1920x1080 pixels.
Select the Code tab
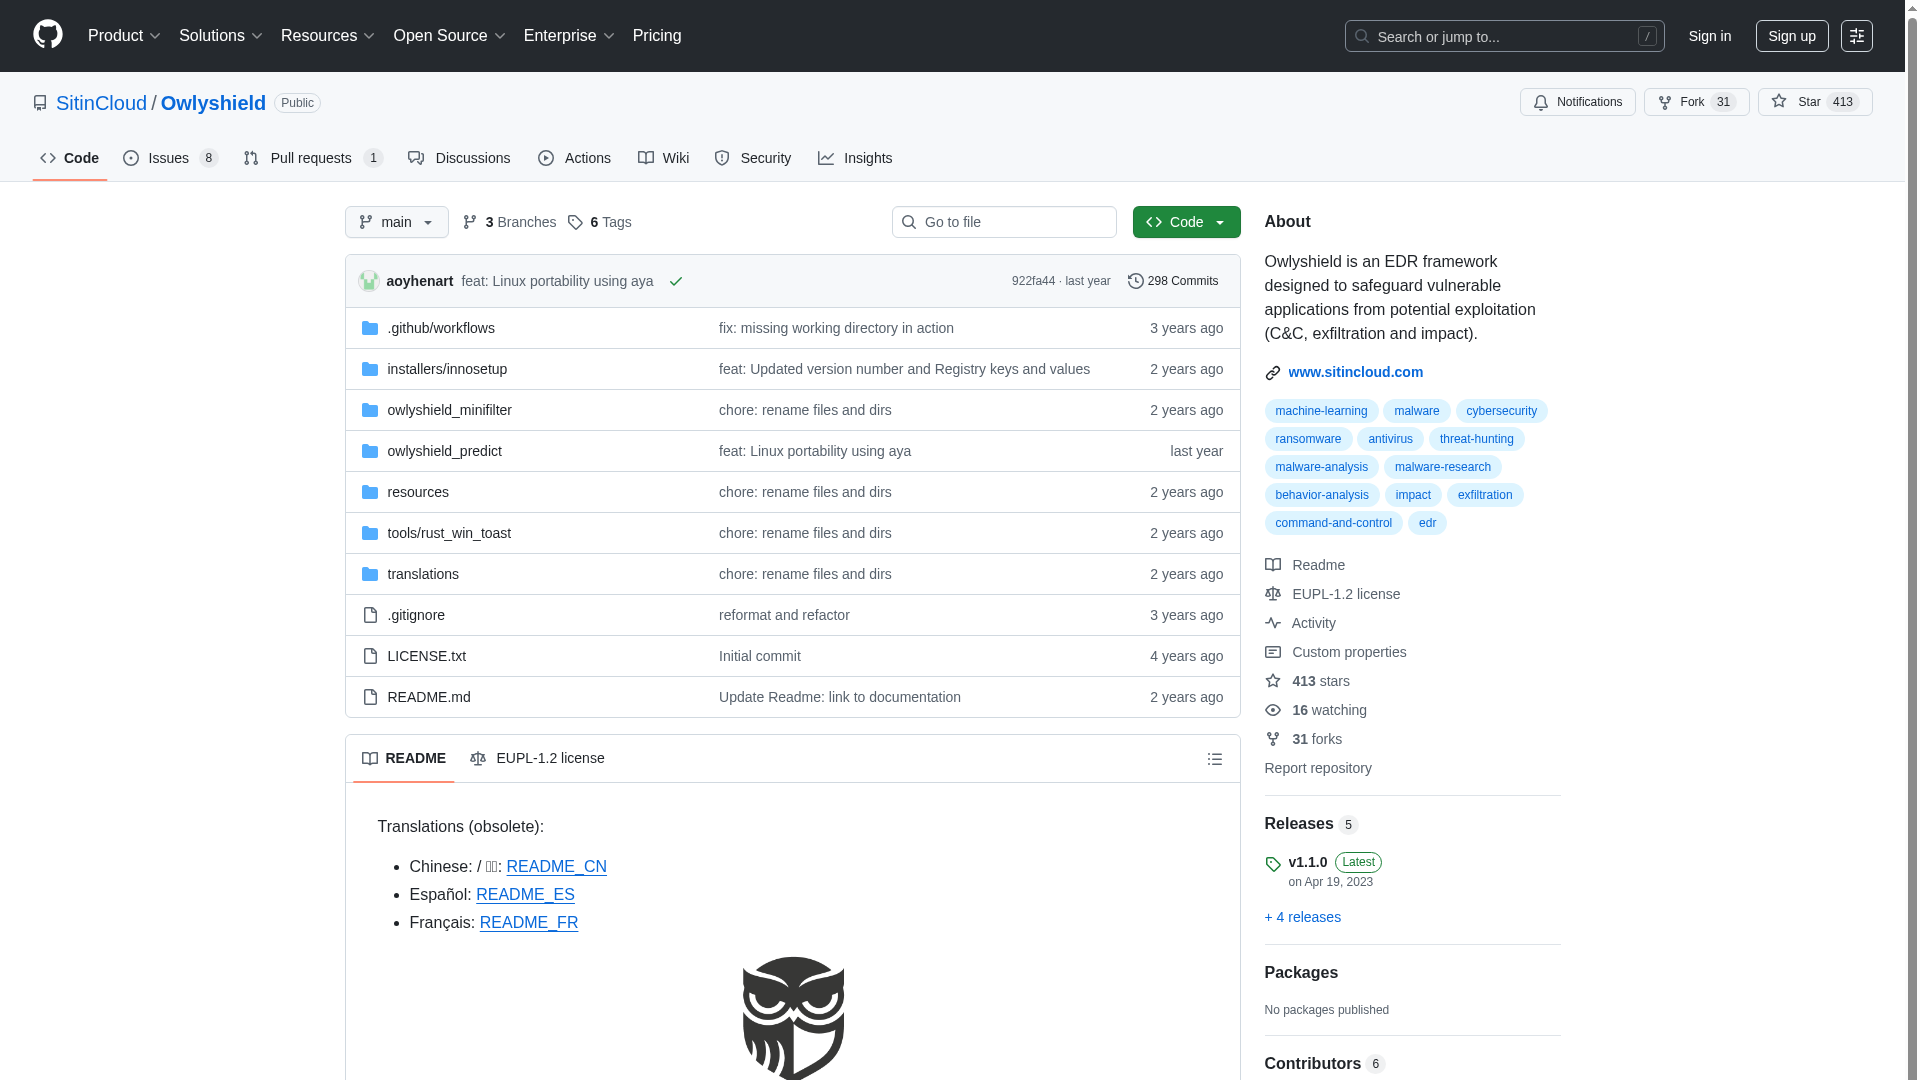pyautogui.click(x=69, y=158)
